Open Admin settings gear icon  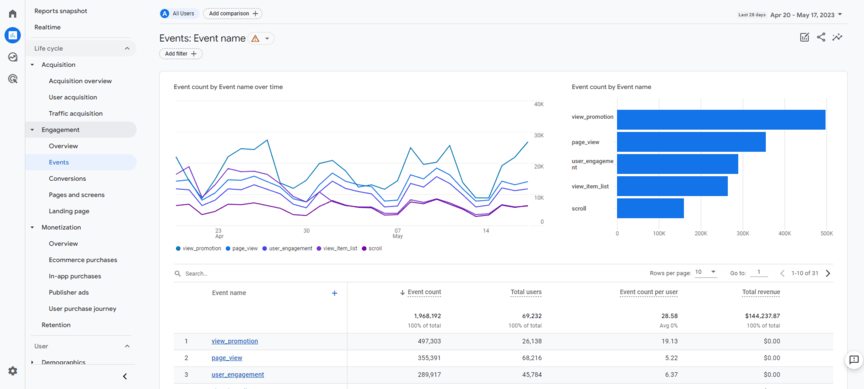point(13,371)
